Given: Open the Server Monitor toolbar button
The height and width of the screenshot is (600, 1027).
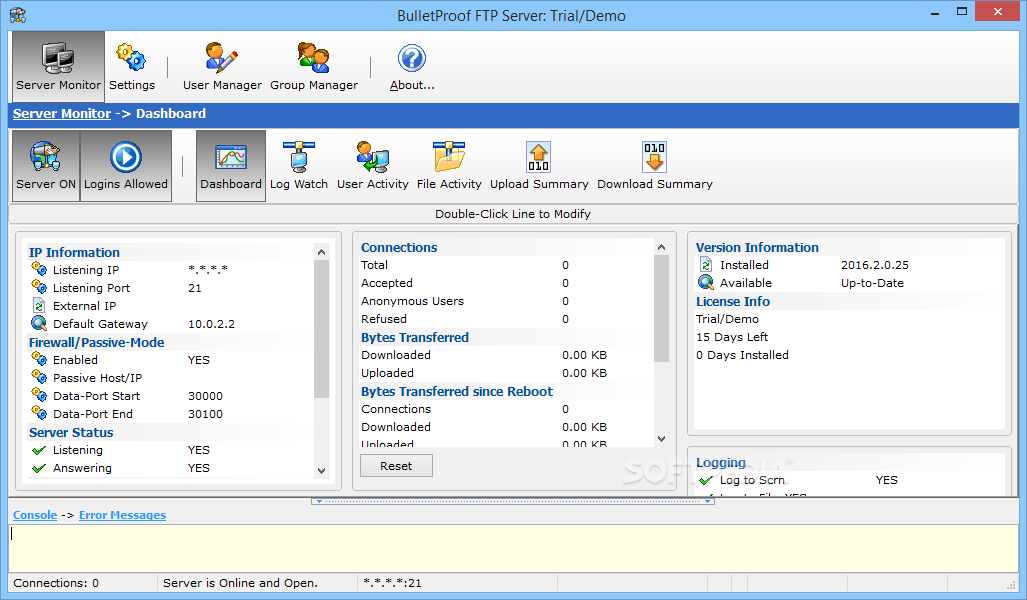Looking at the screenshot, I should 58,66.
